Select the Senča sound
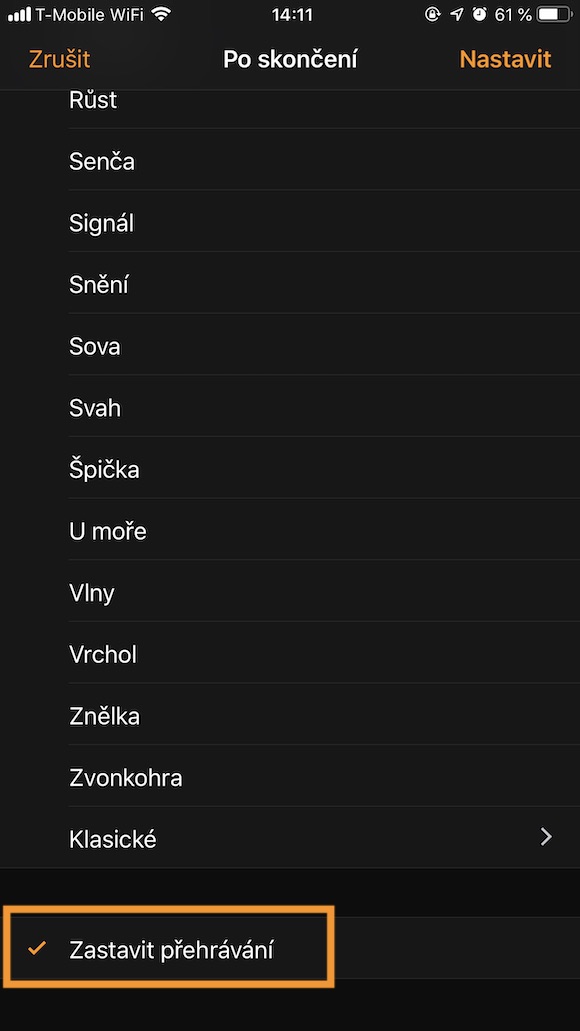The width and height of the screenshot is (580, 1031). 290,160
